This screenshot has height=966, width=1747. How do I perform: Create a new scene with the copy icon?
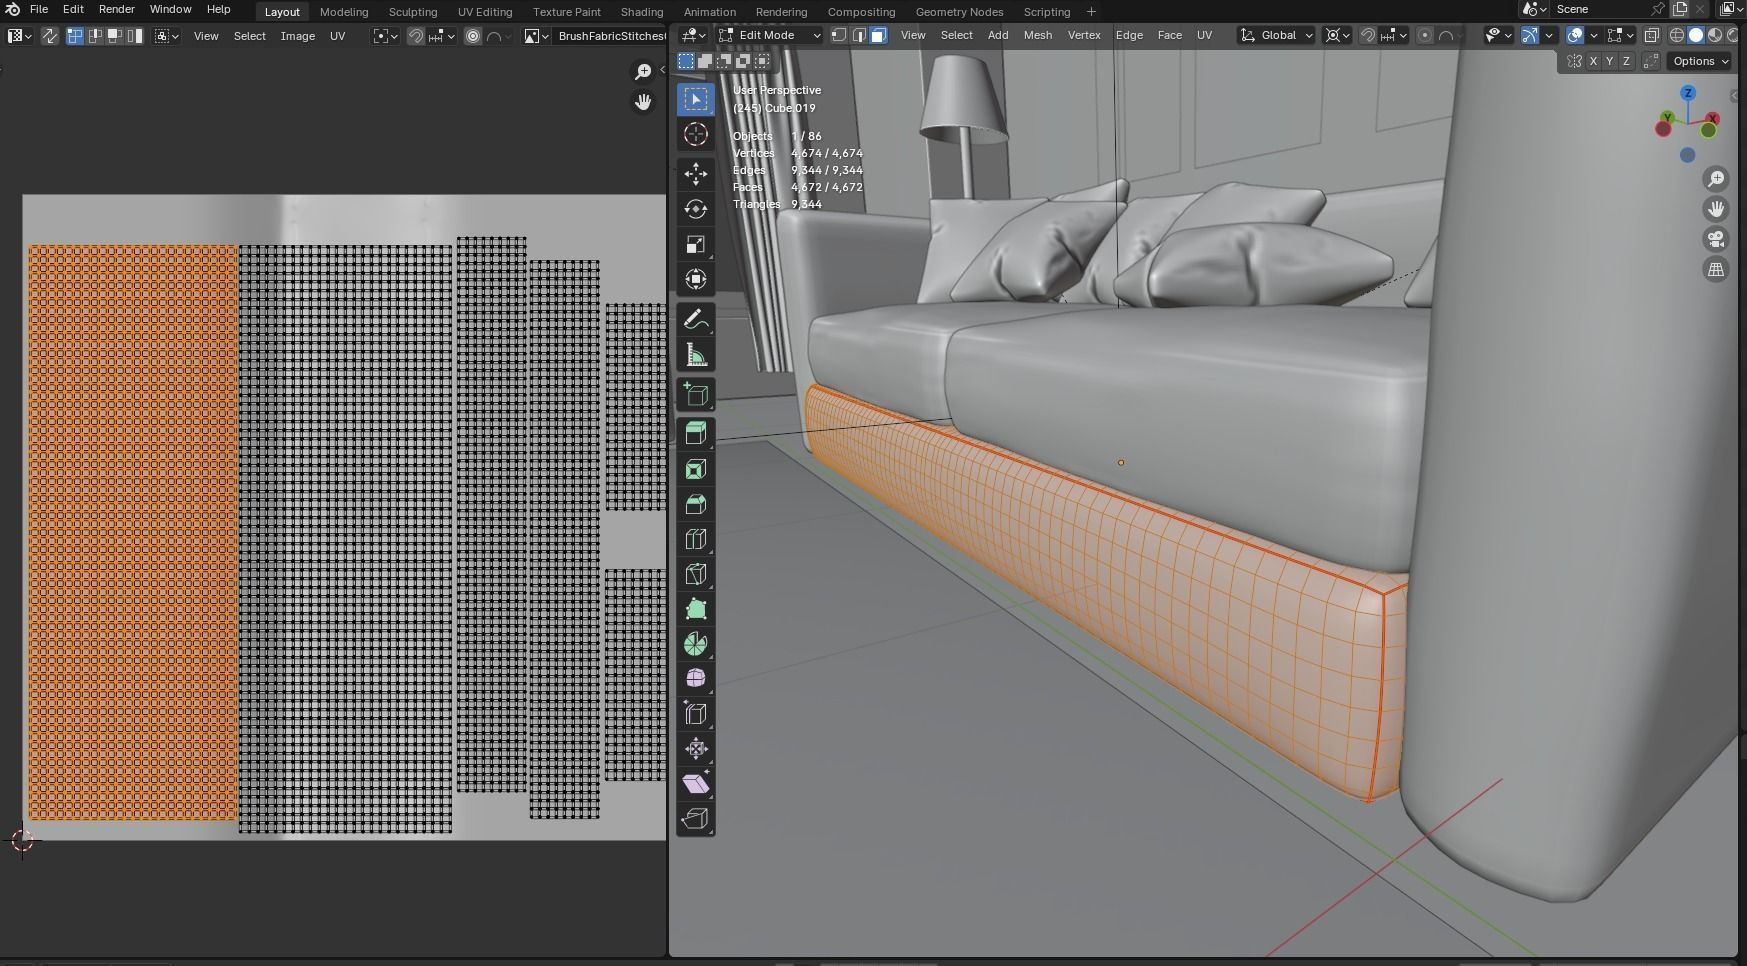tap(1680, 9)
